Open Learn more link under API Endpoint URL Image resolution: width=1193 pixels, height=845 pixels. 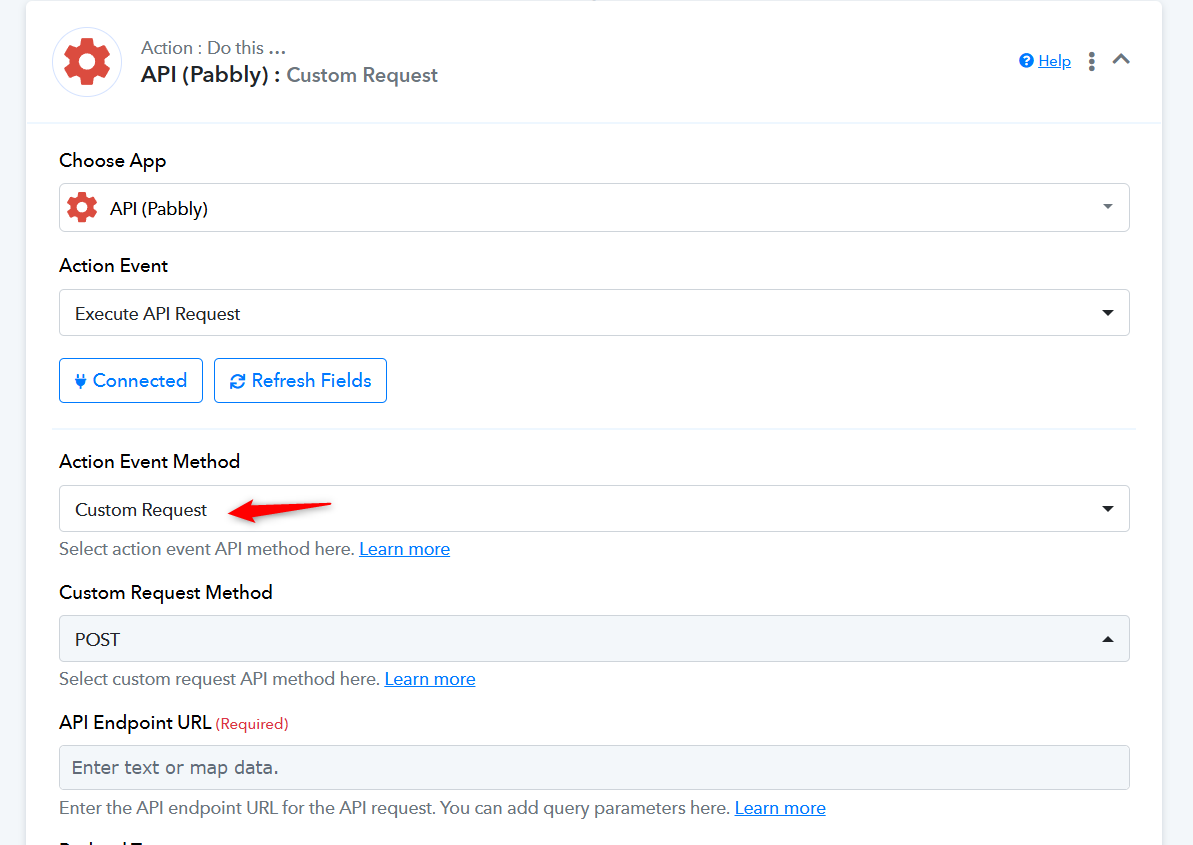pos(780,808)
